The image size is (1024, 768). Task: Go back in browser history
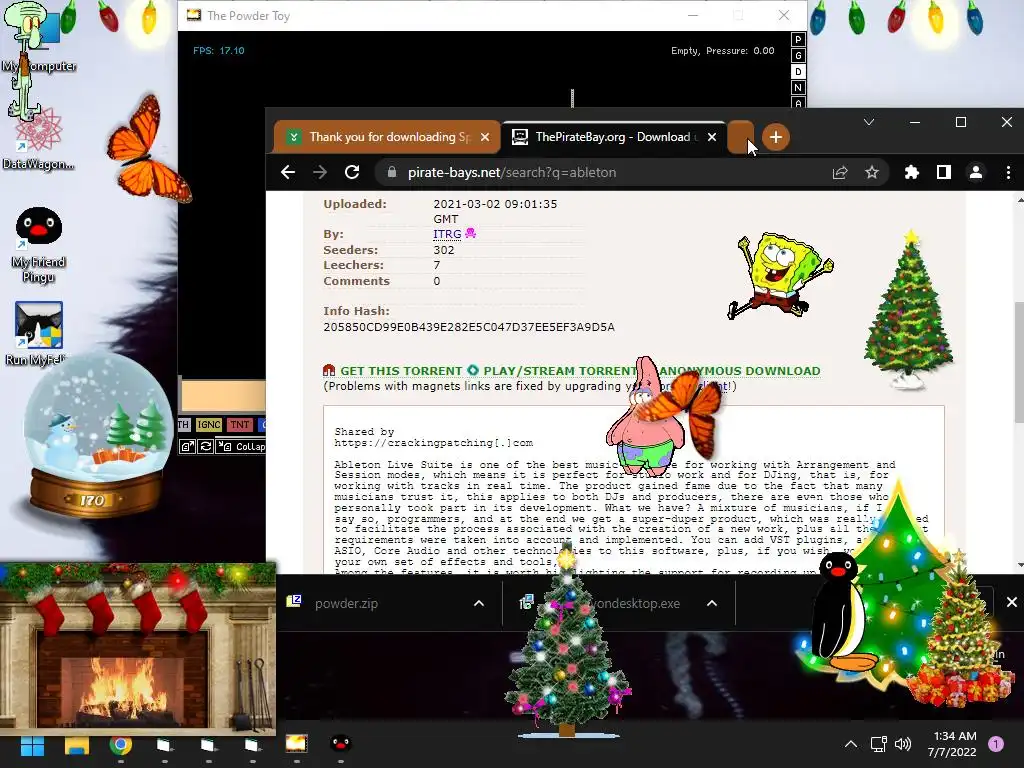(288, 172)
